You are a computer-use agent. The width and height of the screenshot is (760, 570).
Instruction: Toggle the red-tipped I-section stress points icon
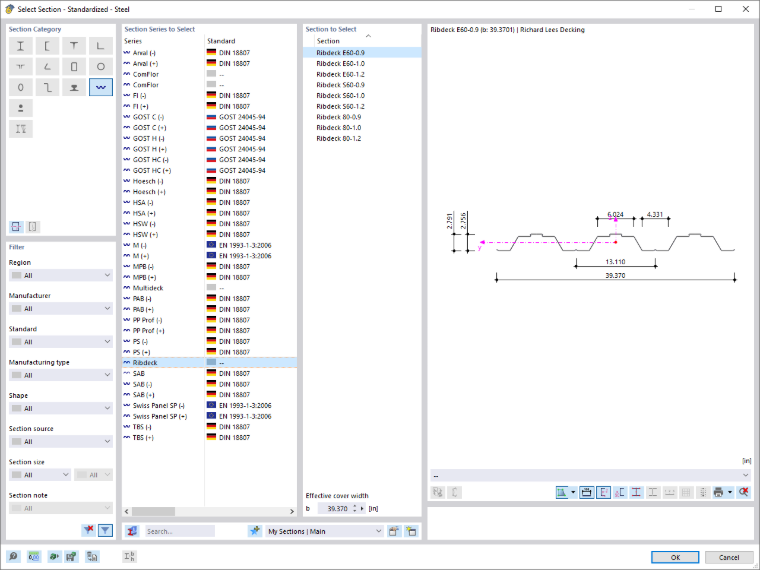(x=636, y=492)
